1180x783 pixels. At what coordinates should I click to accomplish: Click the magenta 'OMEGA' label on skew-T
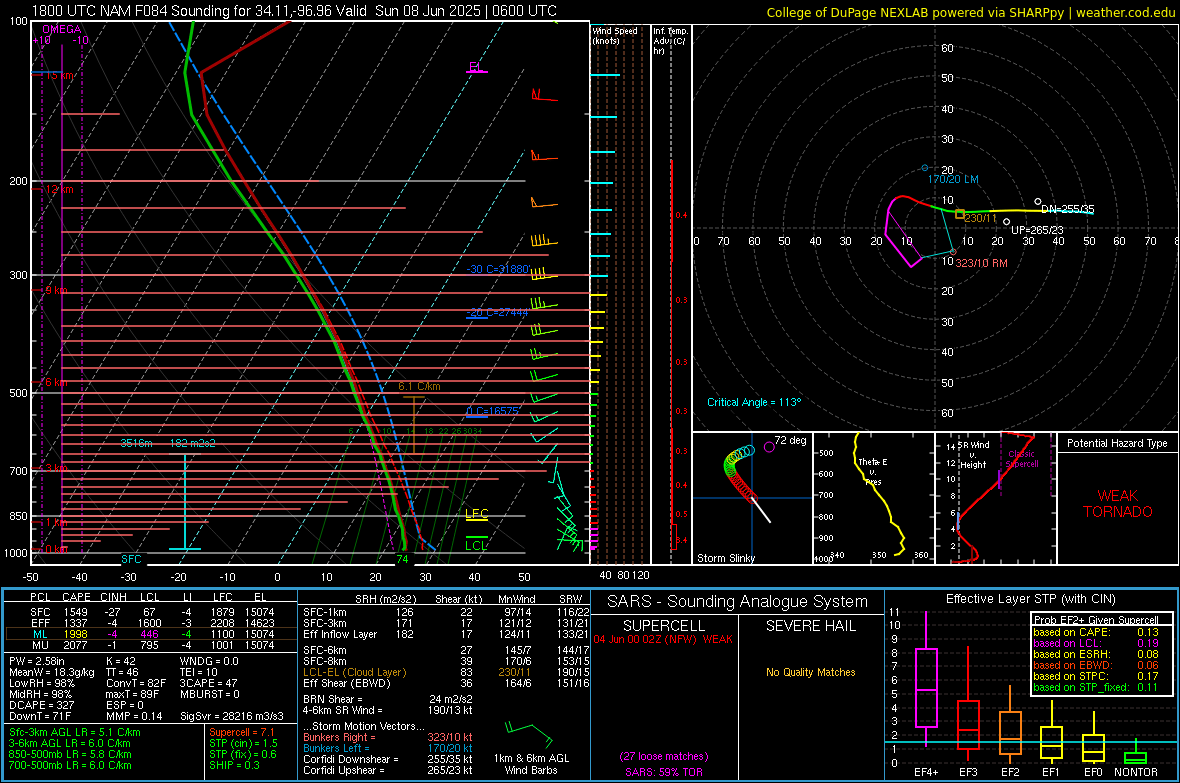point(62,29)
